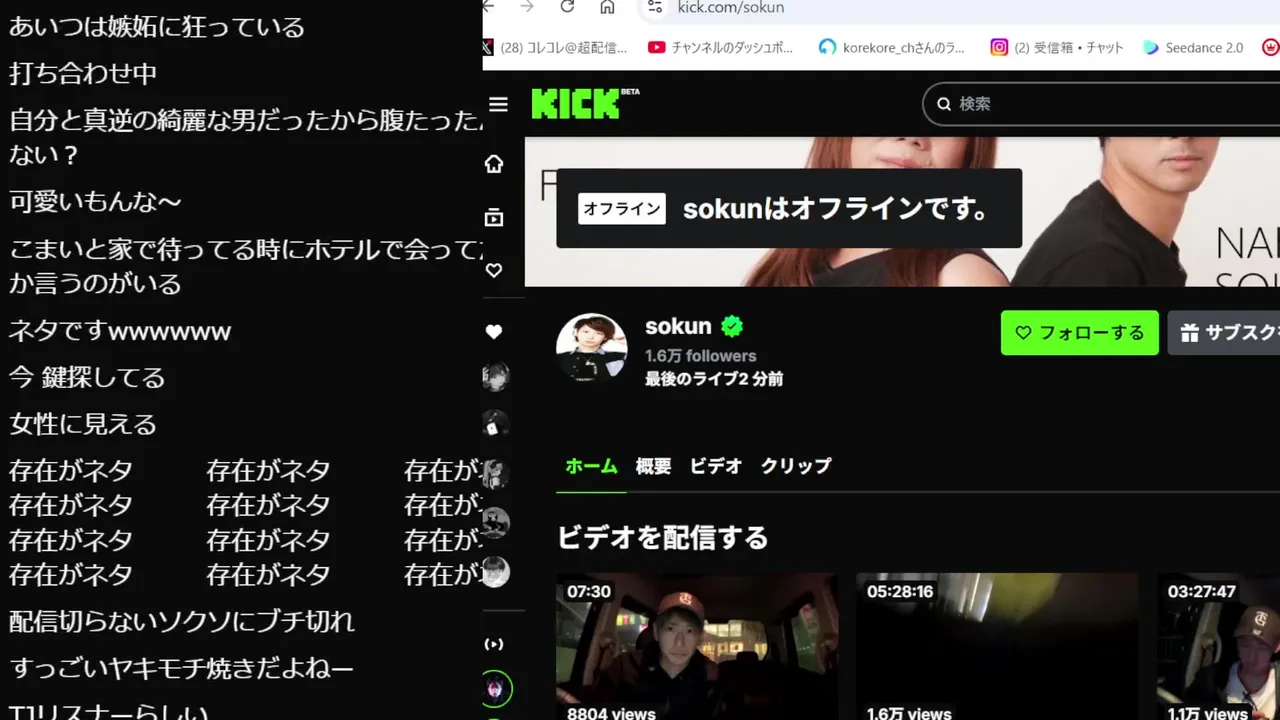
Task: Switch to the ビデオ tab
Action: pyautogui.click(x=716, y=466)
